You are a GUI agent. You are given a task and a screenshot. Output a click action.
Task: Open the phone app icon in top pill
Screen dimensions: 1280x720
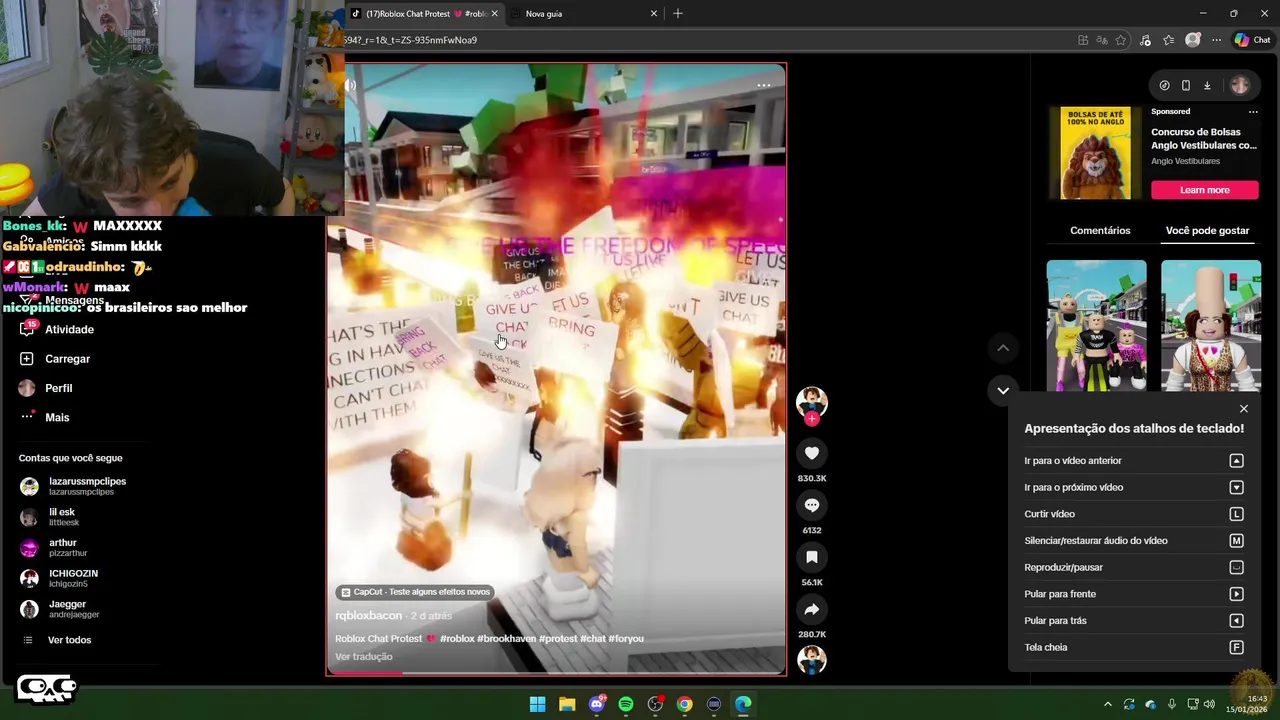[1186, 85]
